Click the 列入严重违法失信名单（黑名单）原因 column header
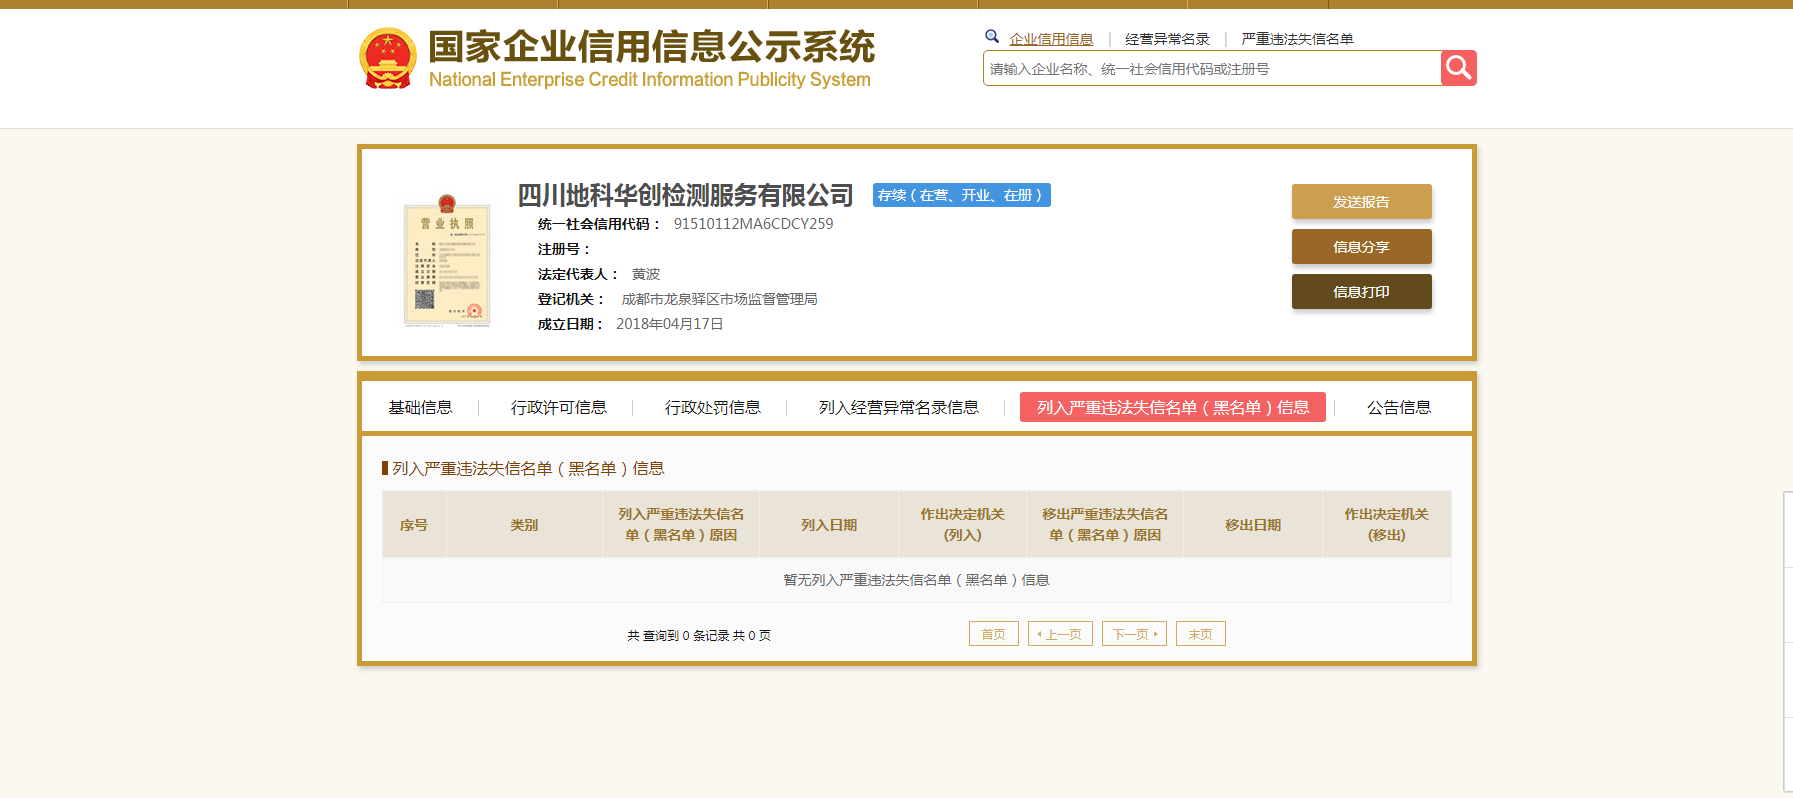 pyautogui.click(x=681, y=525)
